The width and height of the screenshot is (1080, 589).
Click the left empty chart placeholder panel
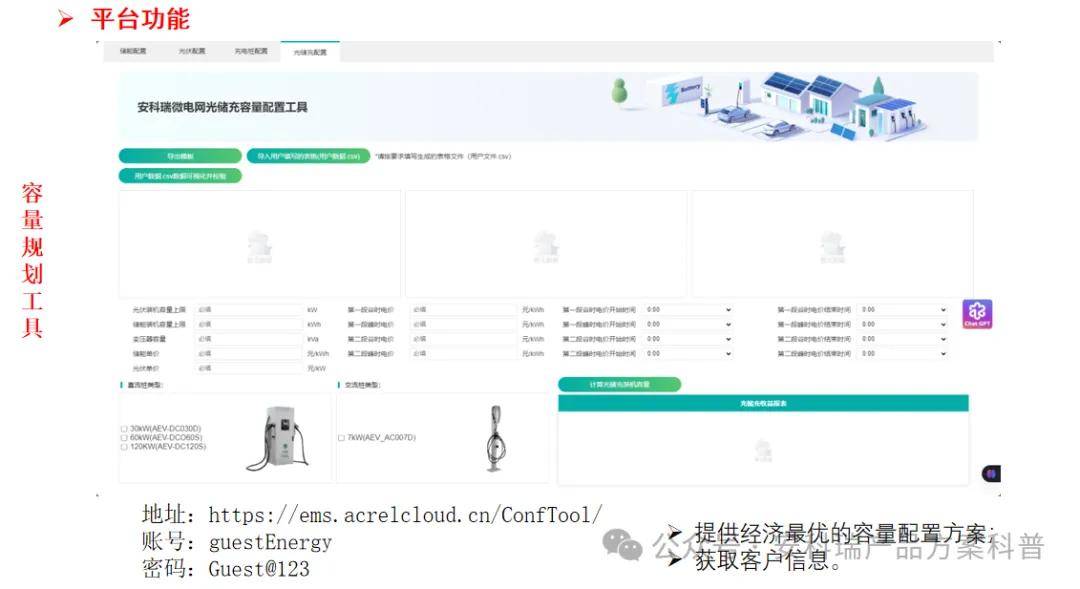click(x=260, y=244)
